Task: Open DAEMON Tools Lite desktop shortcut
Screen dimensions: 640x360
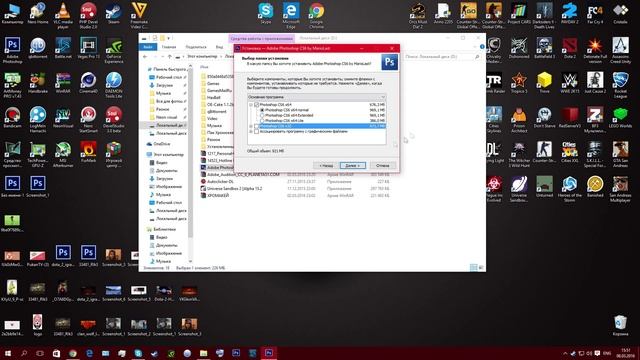Action: [113, 84]
